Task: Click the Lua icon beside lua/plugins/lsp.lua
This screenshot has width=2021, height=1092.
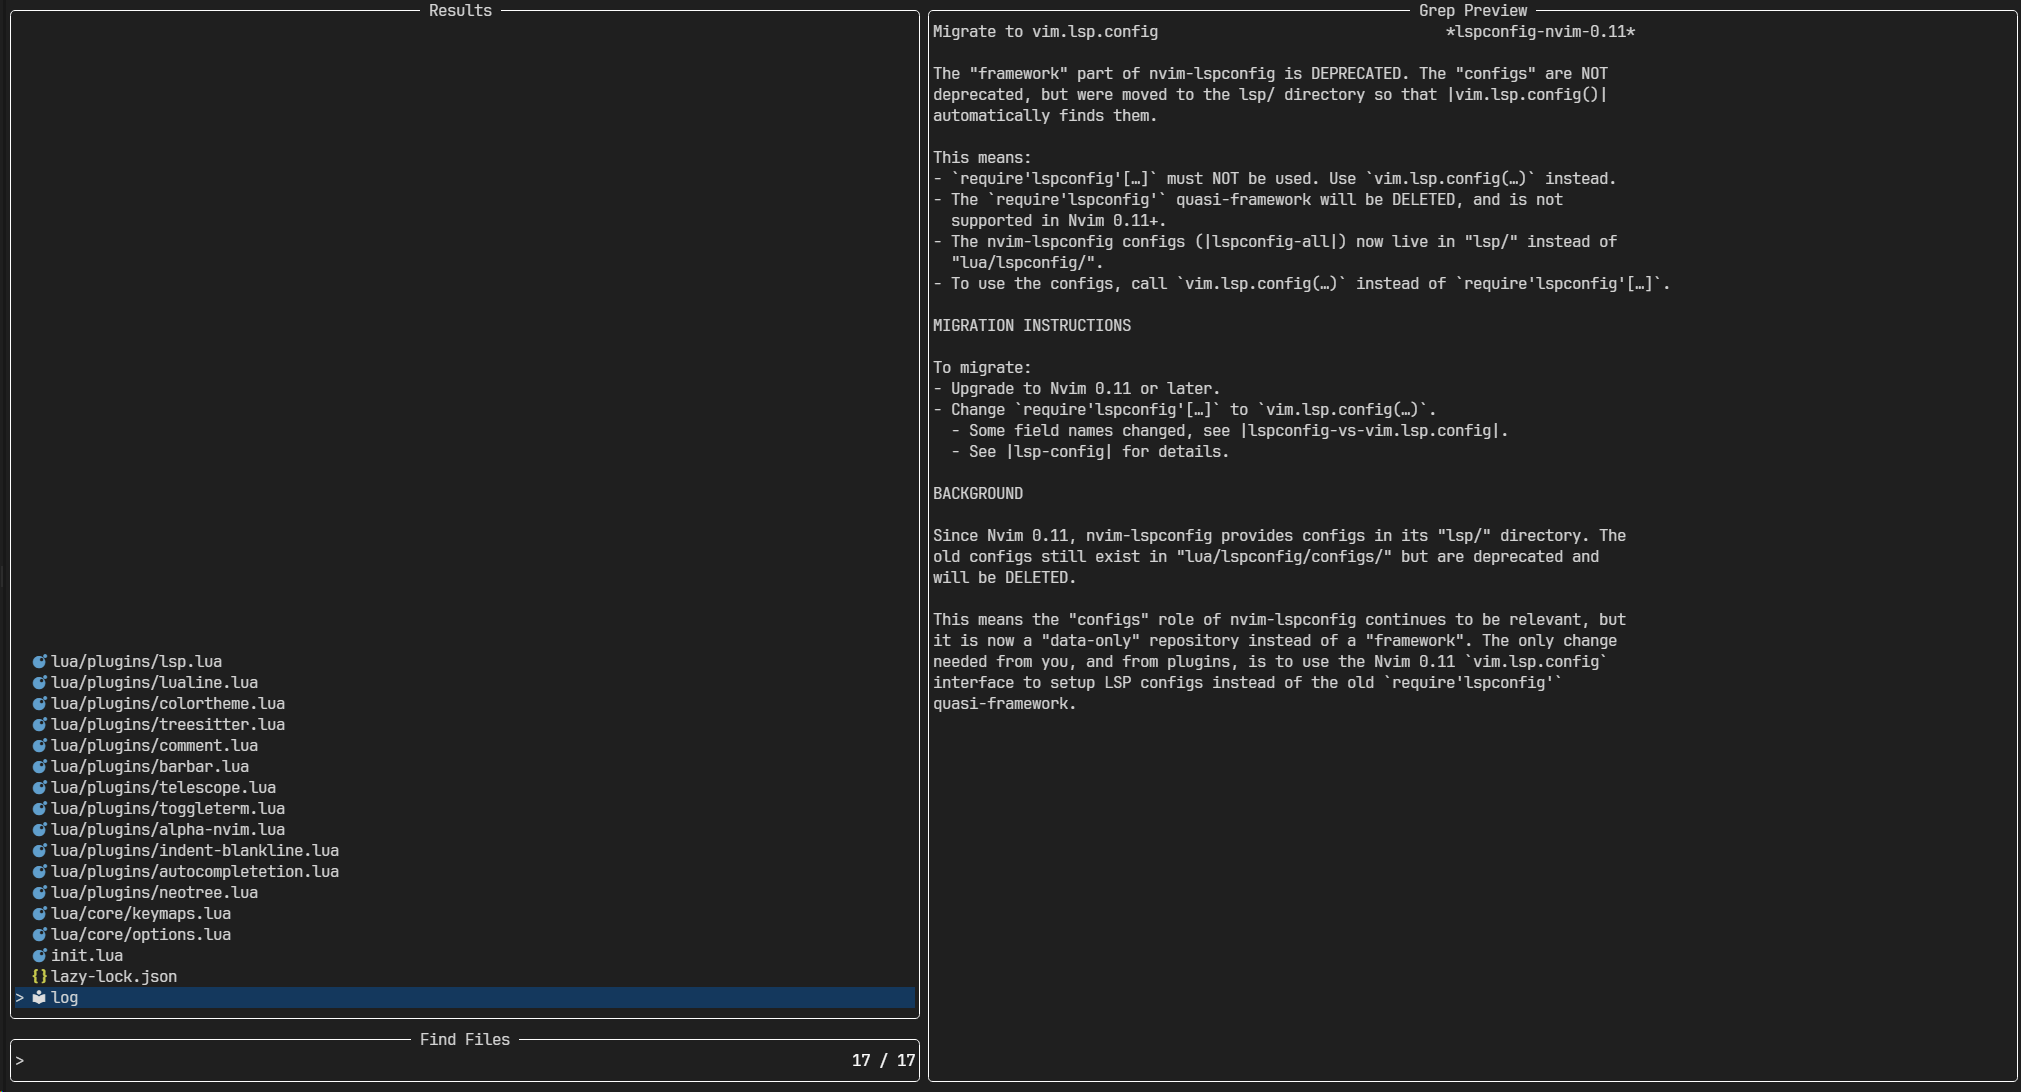Action: (x=40, y=661)
